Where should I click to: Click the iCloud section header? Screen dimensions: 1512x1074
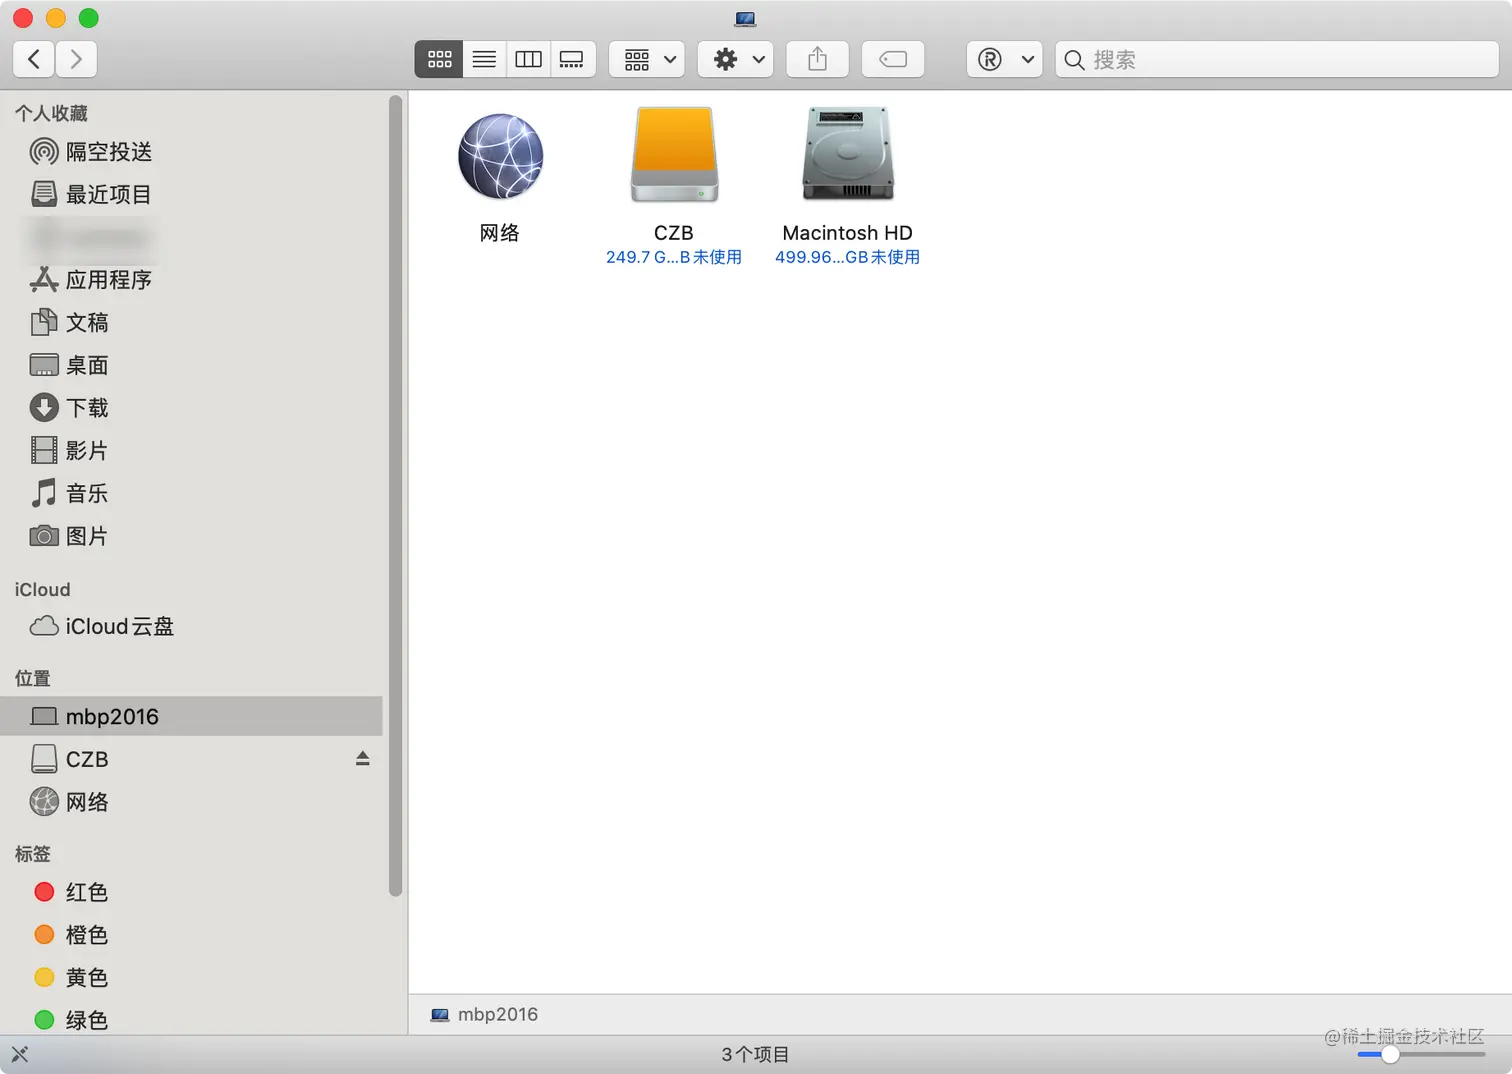42,589
